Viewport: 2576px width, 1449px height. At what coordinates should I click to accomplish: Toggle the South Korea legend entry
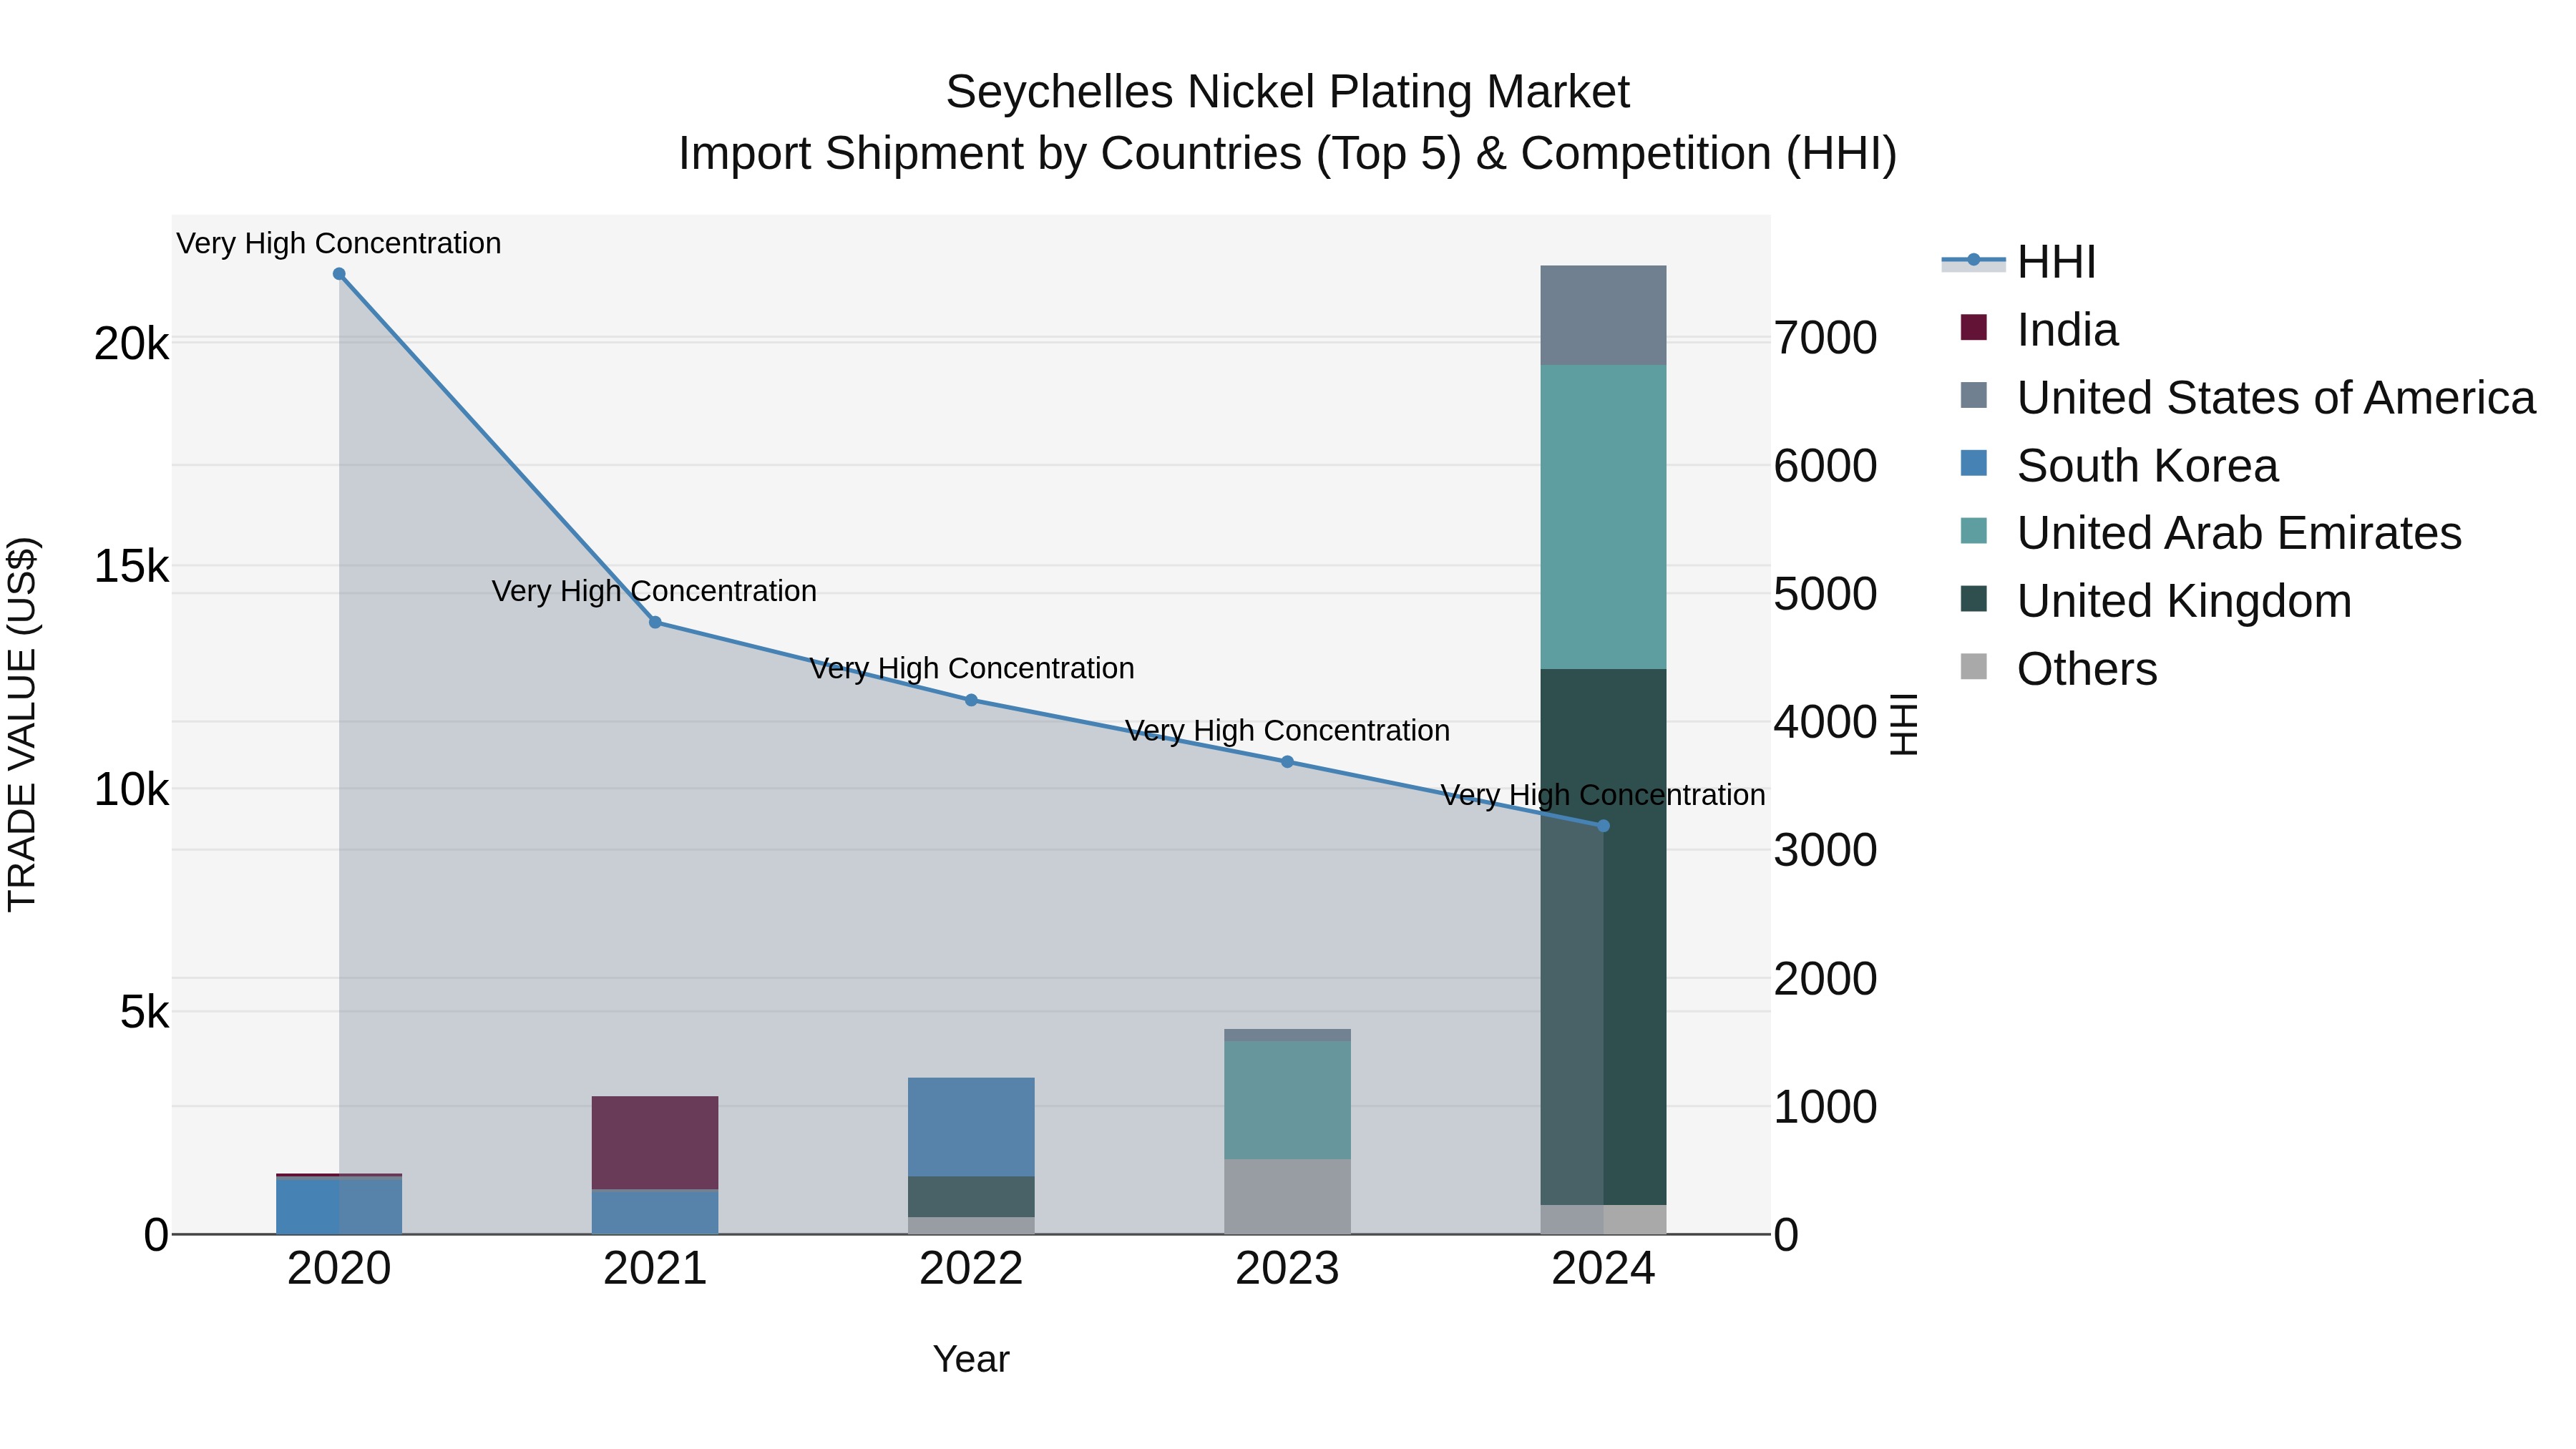pyautogui.click(x=2119, y=465)
